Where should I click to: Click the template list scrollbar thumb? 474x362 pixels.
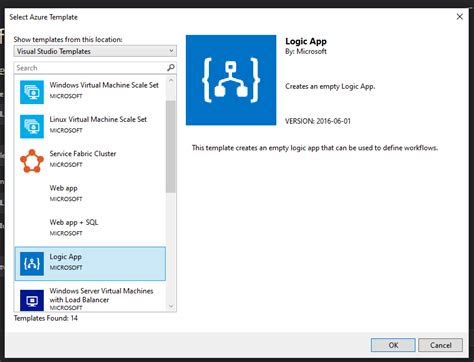(x=171, y=147)
